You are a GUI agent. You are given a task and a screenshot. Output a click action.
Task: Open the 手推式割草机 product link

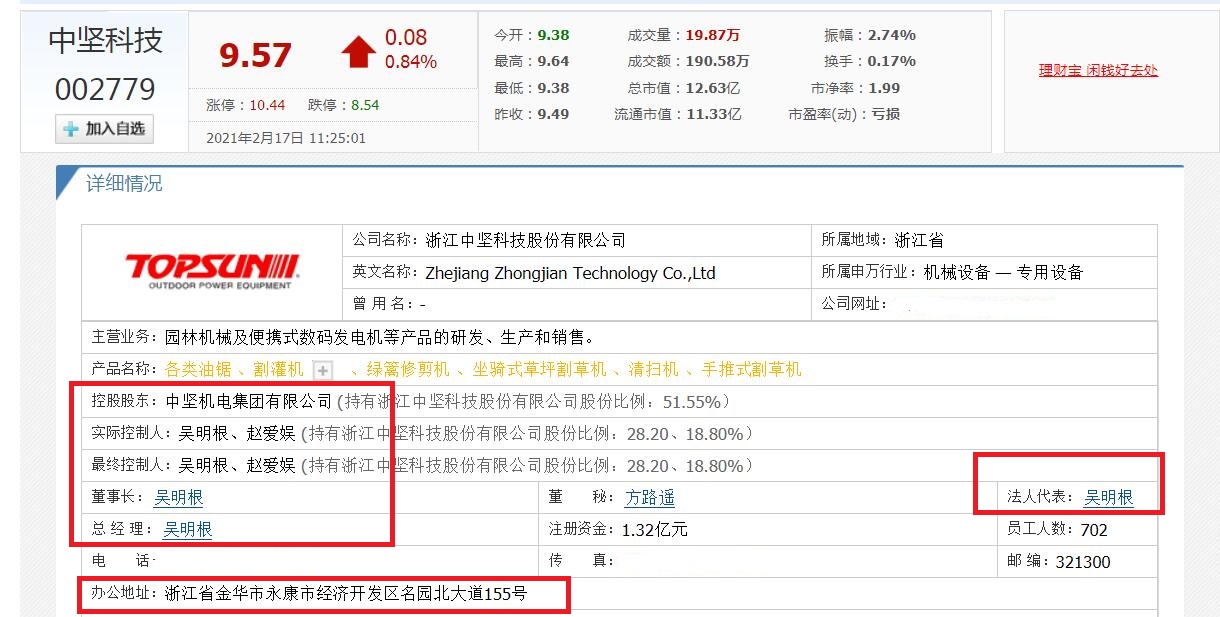752,370
